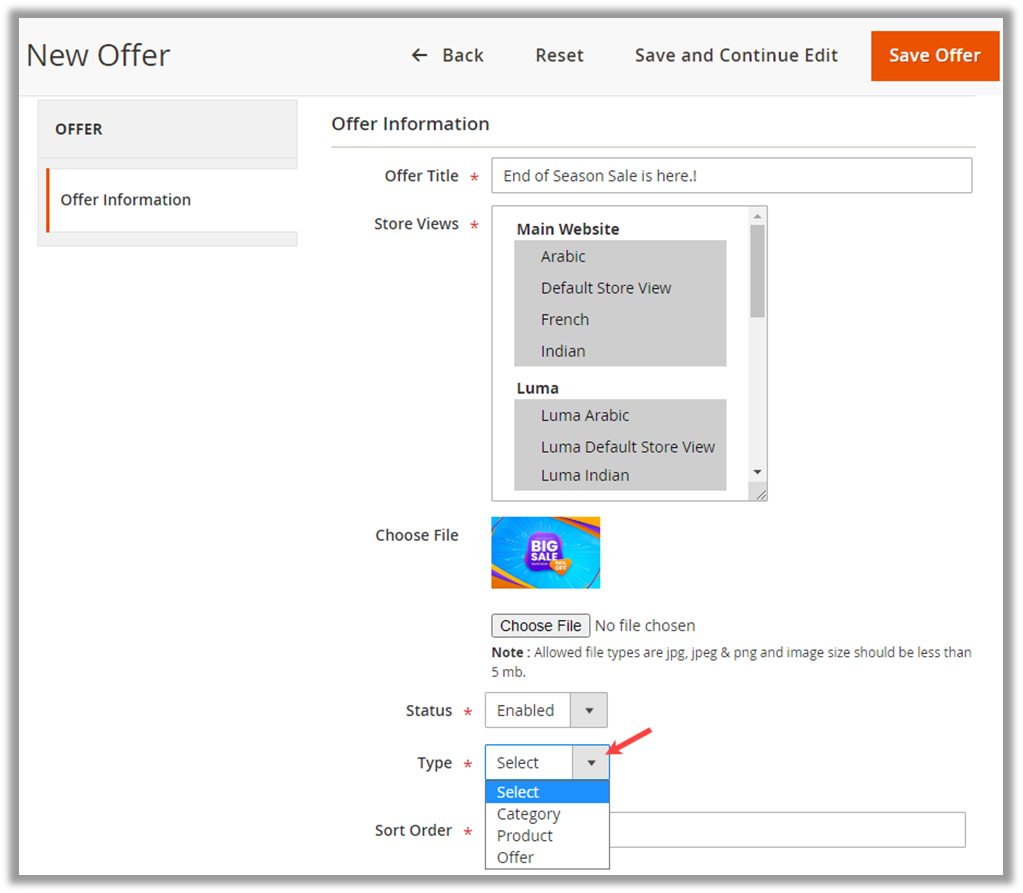
Task: Pick Luma Default Store View entry
Action: coord(627,447)
